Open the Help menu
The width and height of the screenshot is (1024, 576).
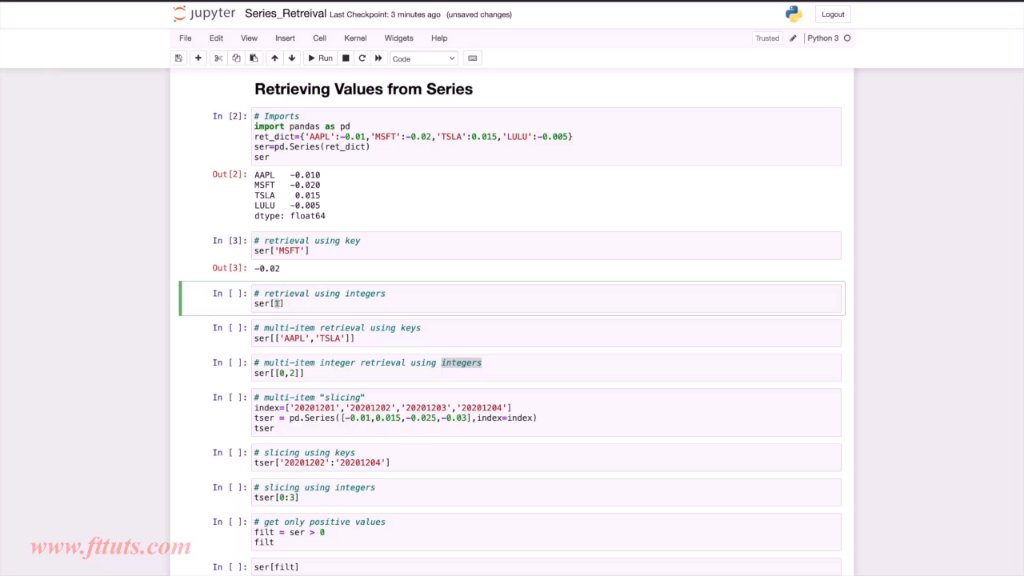click(439, 38)
